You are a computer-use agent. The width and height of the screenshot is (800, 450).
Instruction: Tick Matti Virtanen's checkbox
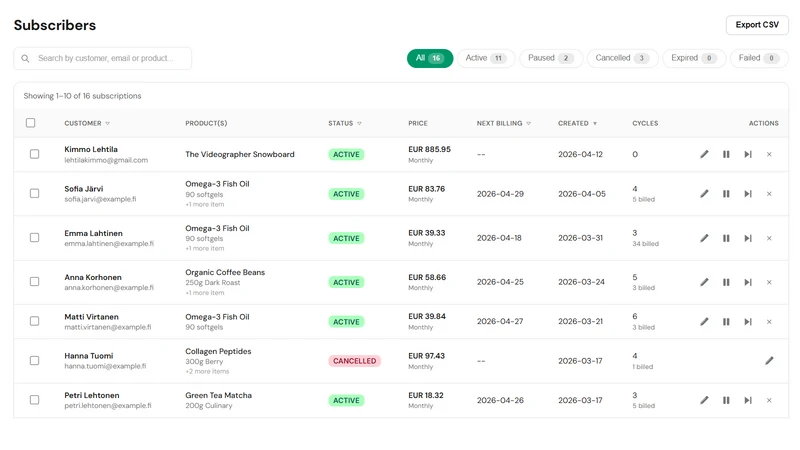pyautogui.click(x=34, y=321)
